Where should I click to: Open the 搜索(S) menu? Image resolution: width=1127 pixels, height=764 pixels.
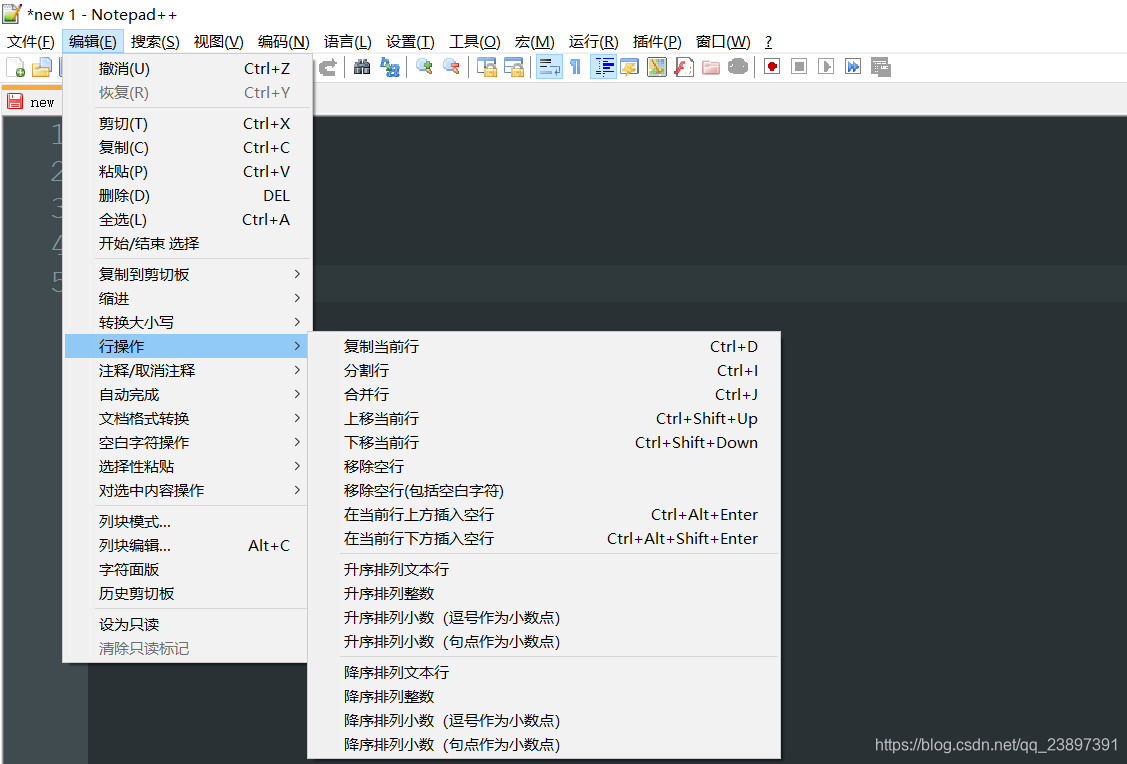click(x=155, y=42)
